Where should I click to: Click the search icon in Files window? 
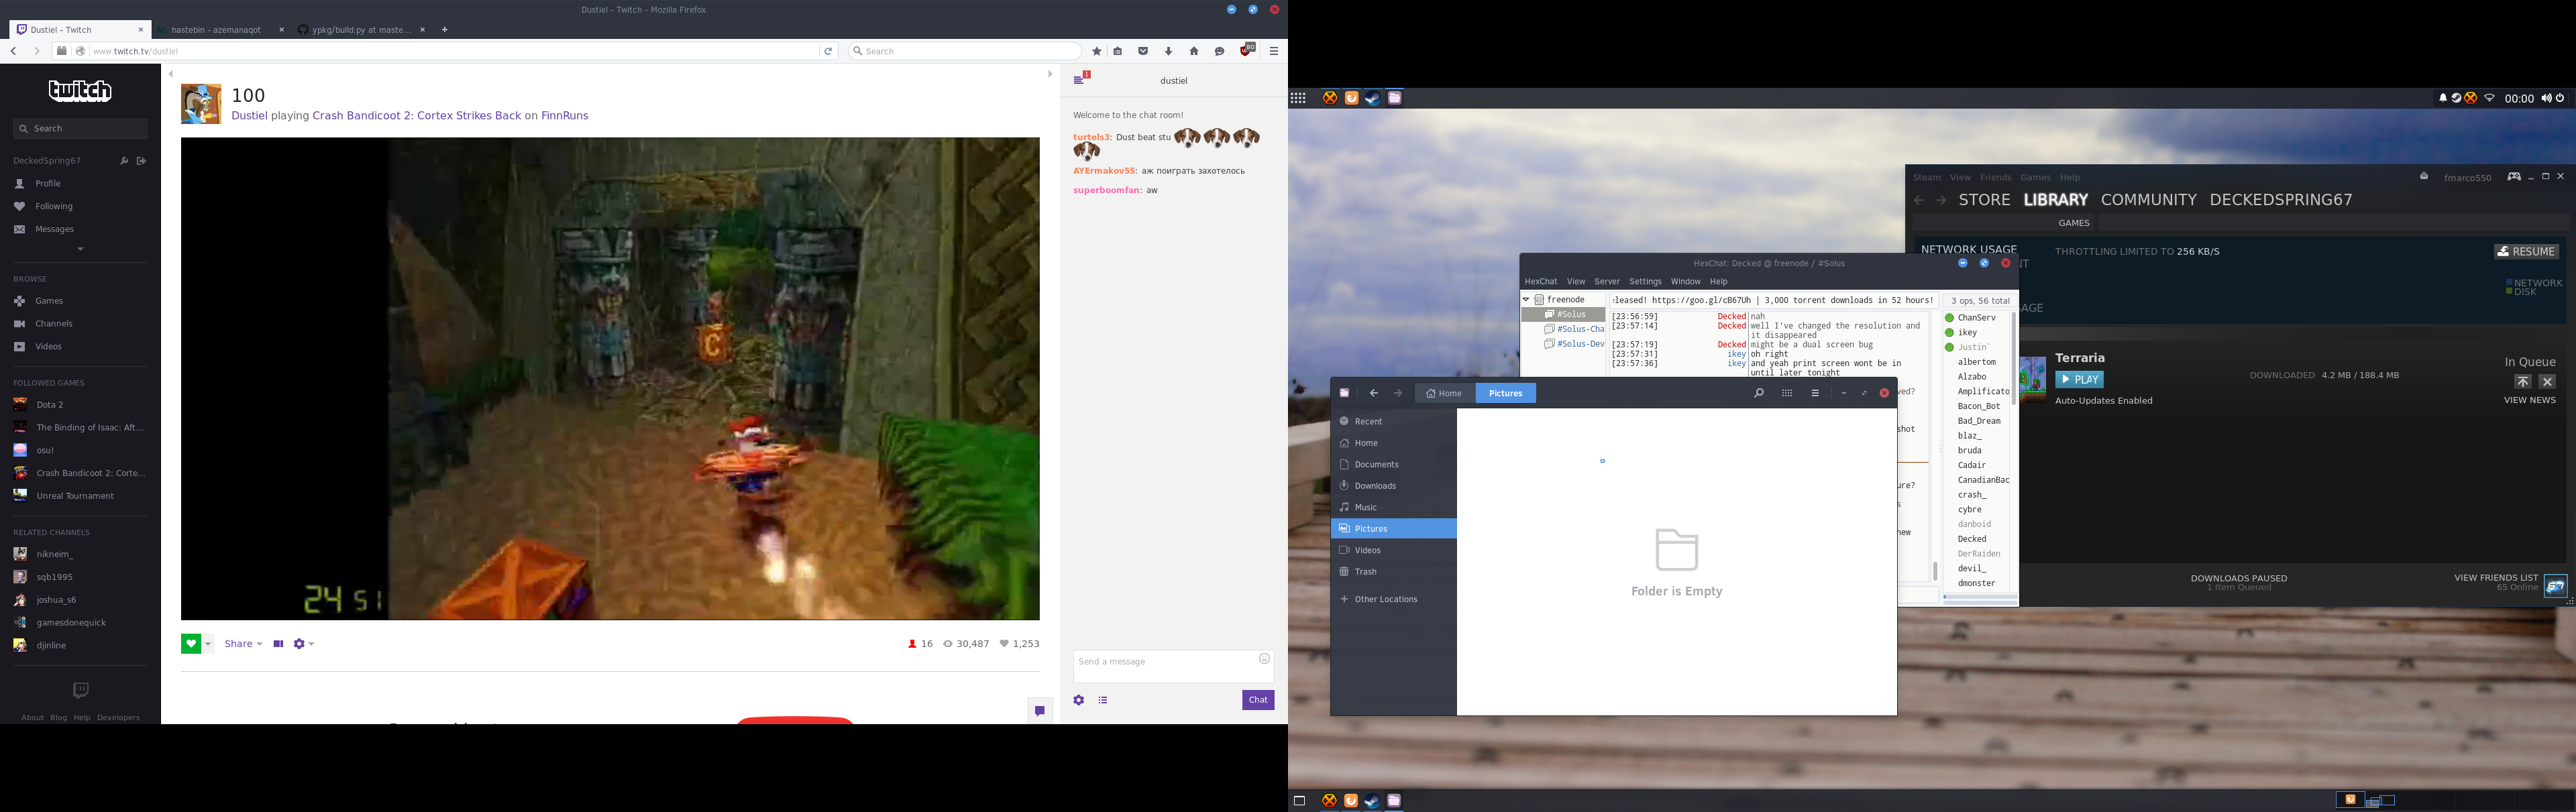(x=1759, y=394)
